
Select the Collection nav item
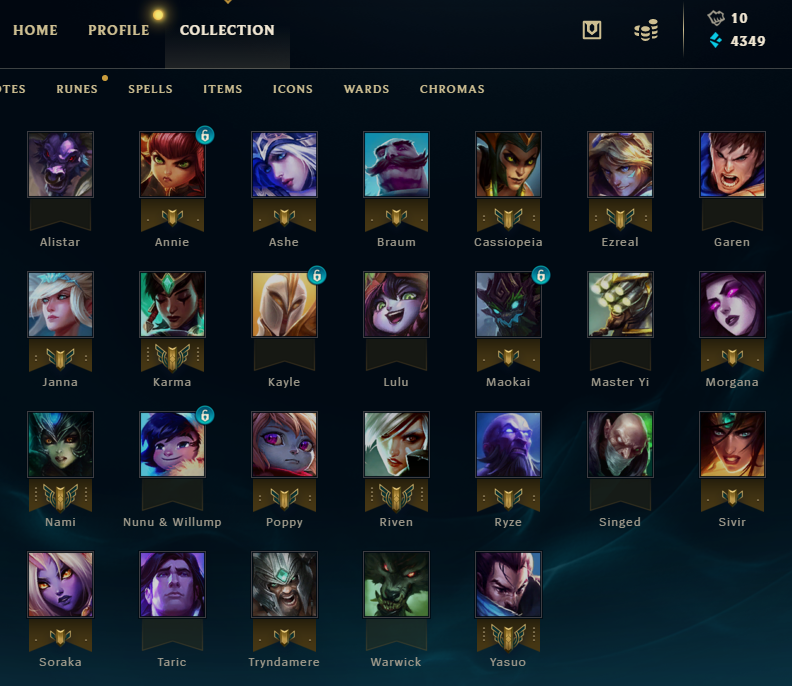click(227, 30)
